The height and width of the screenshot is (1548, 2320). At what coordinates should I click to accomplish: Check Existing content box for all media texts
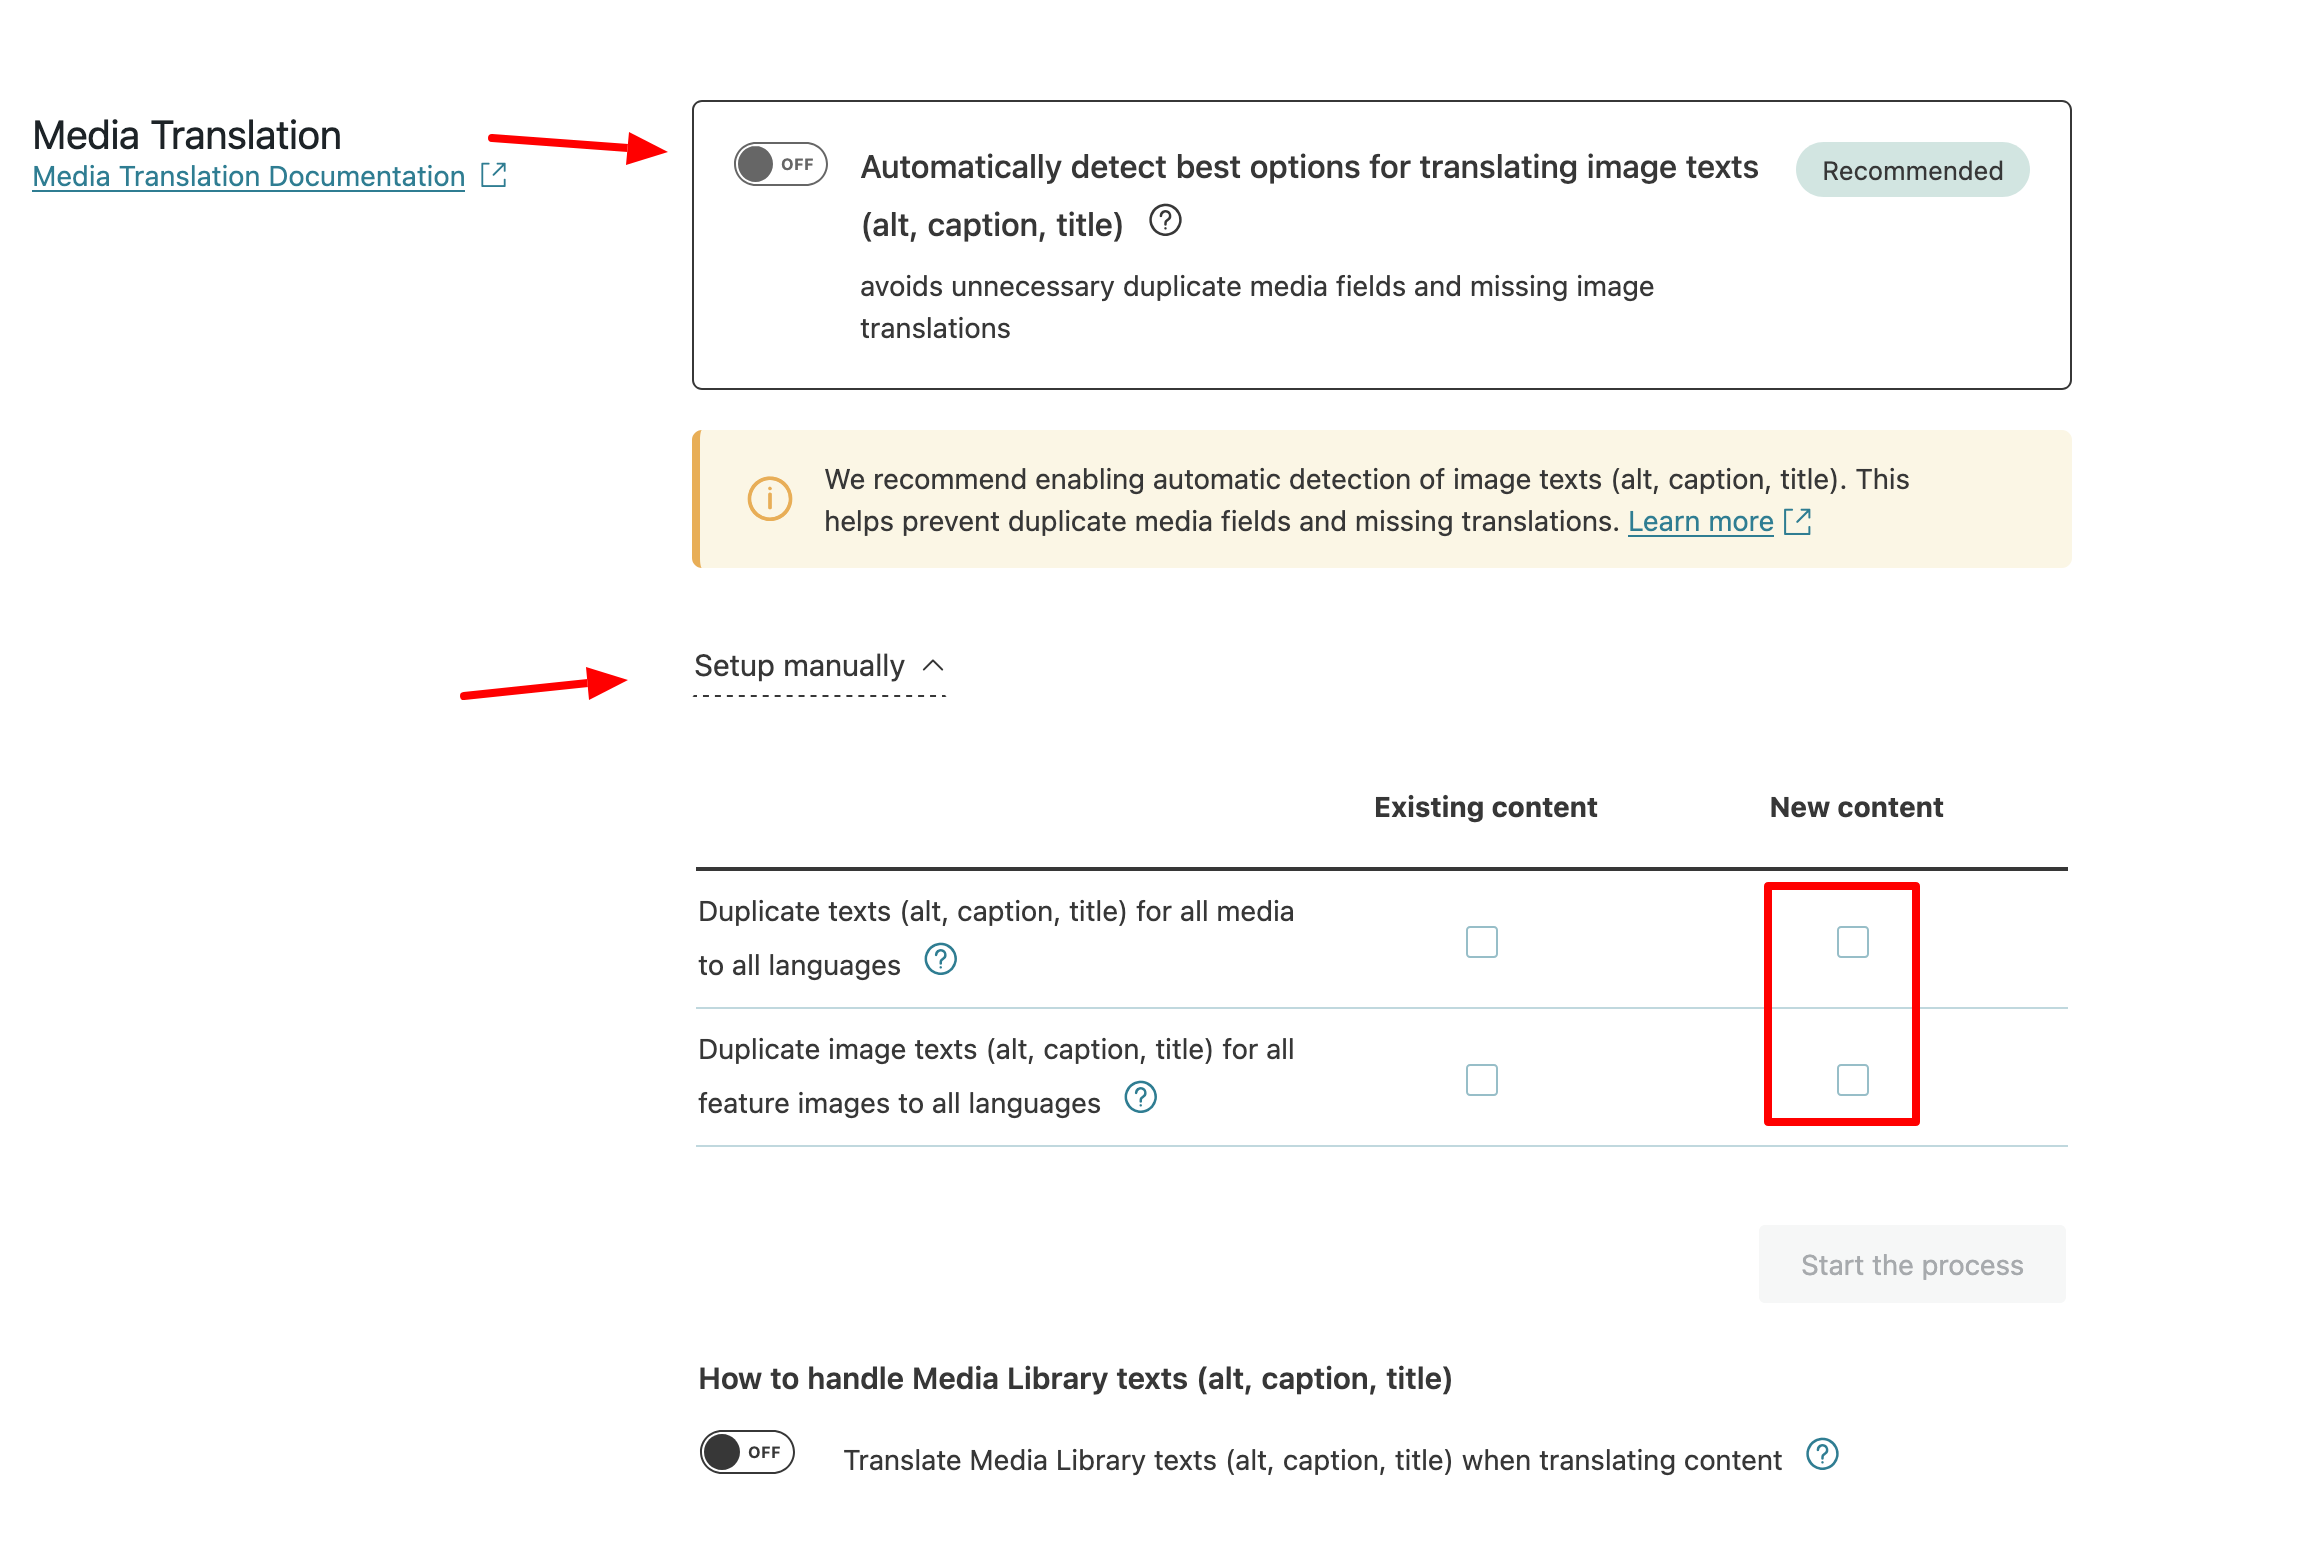click(x=1481, y=942)
